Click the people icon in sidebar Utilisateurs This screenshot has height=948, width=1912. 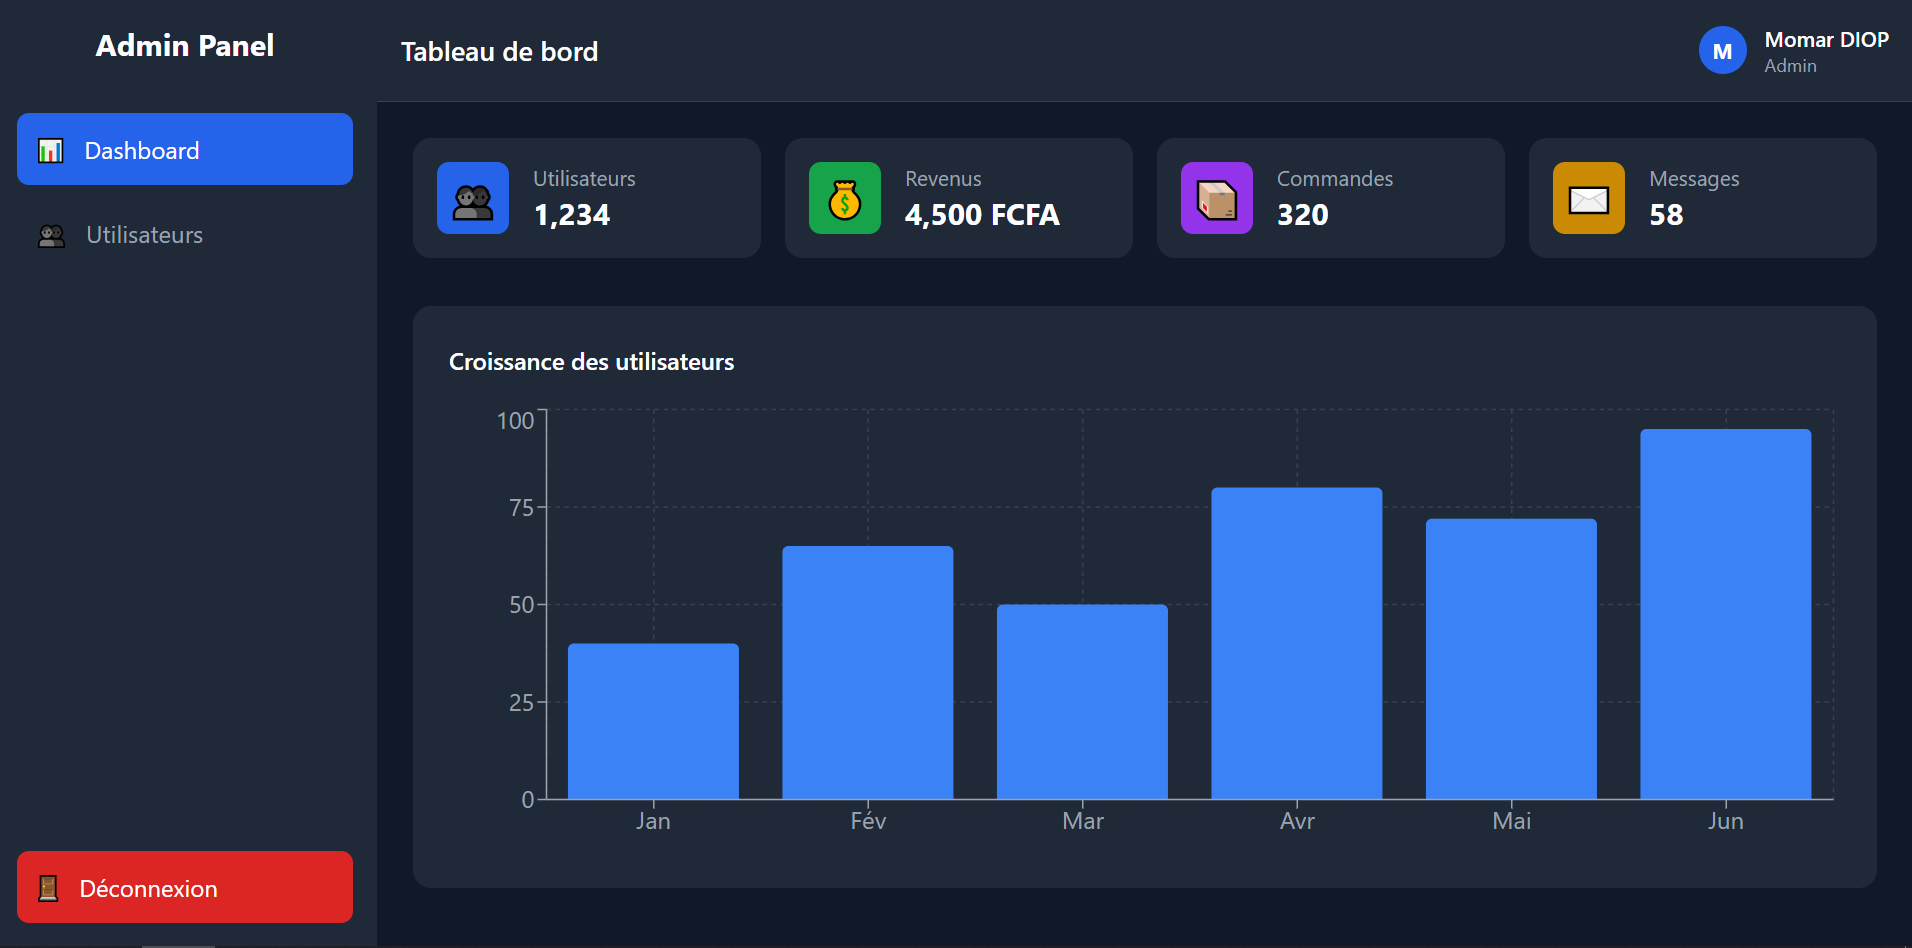point(51,235)
